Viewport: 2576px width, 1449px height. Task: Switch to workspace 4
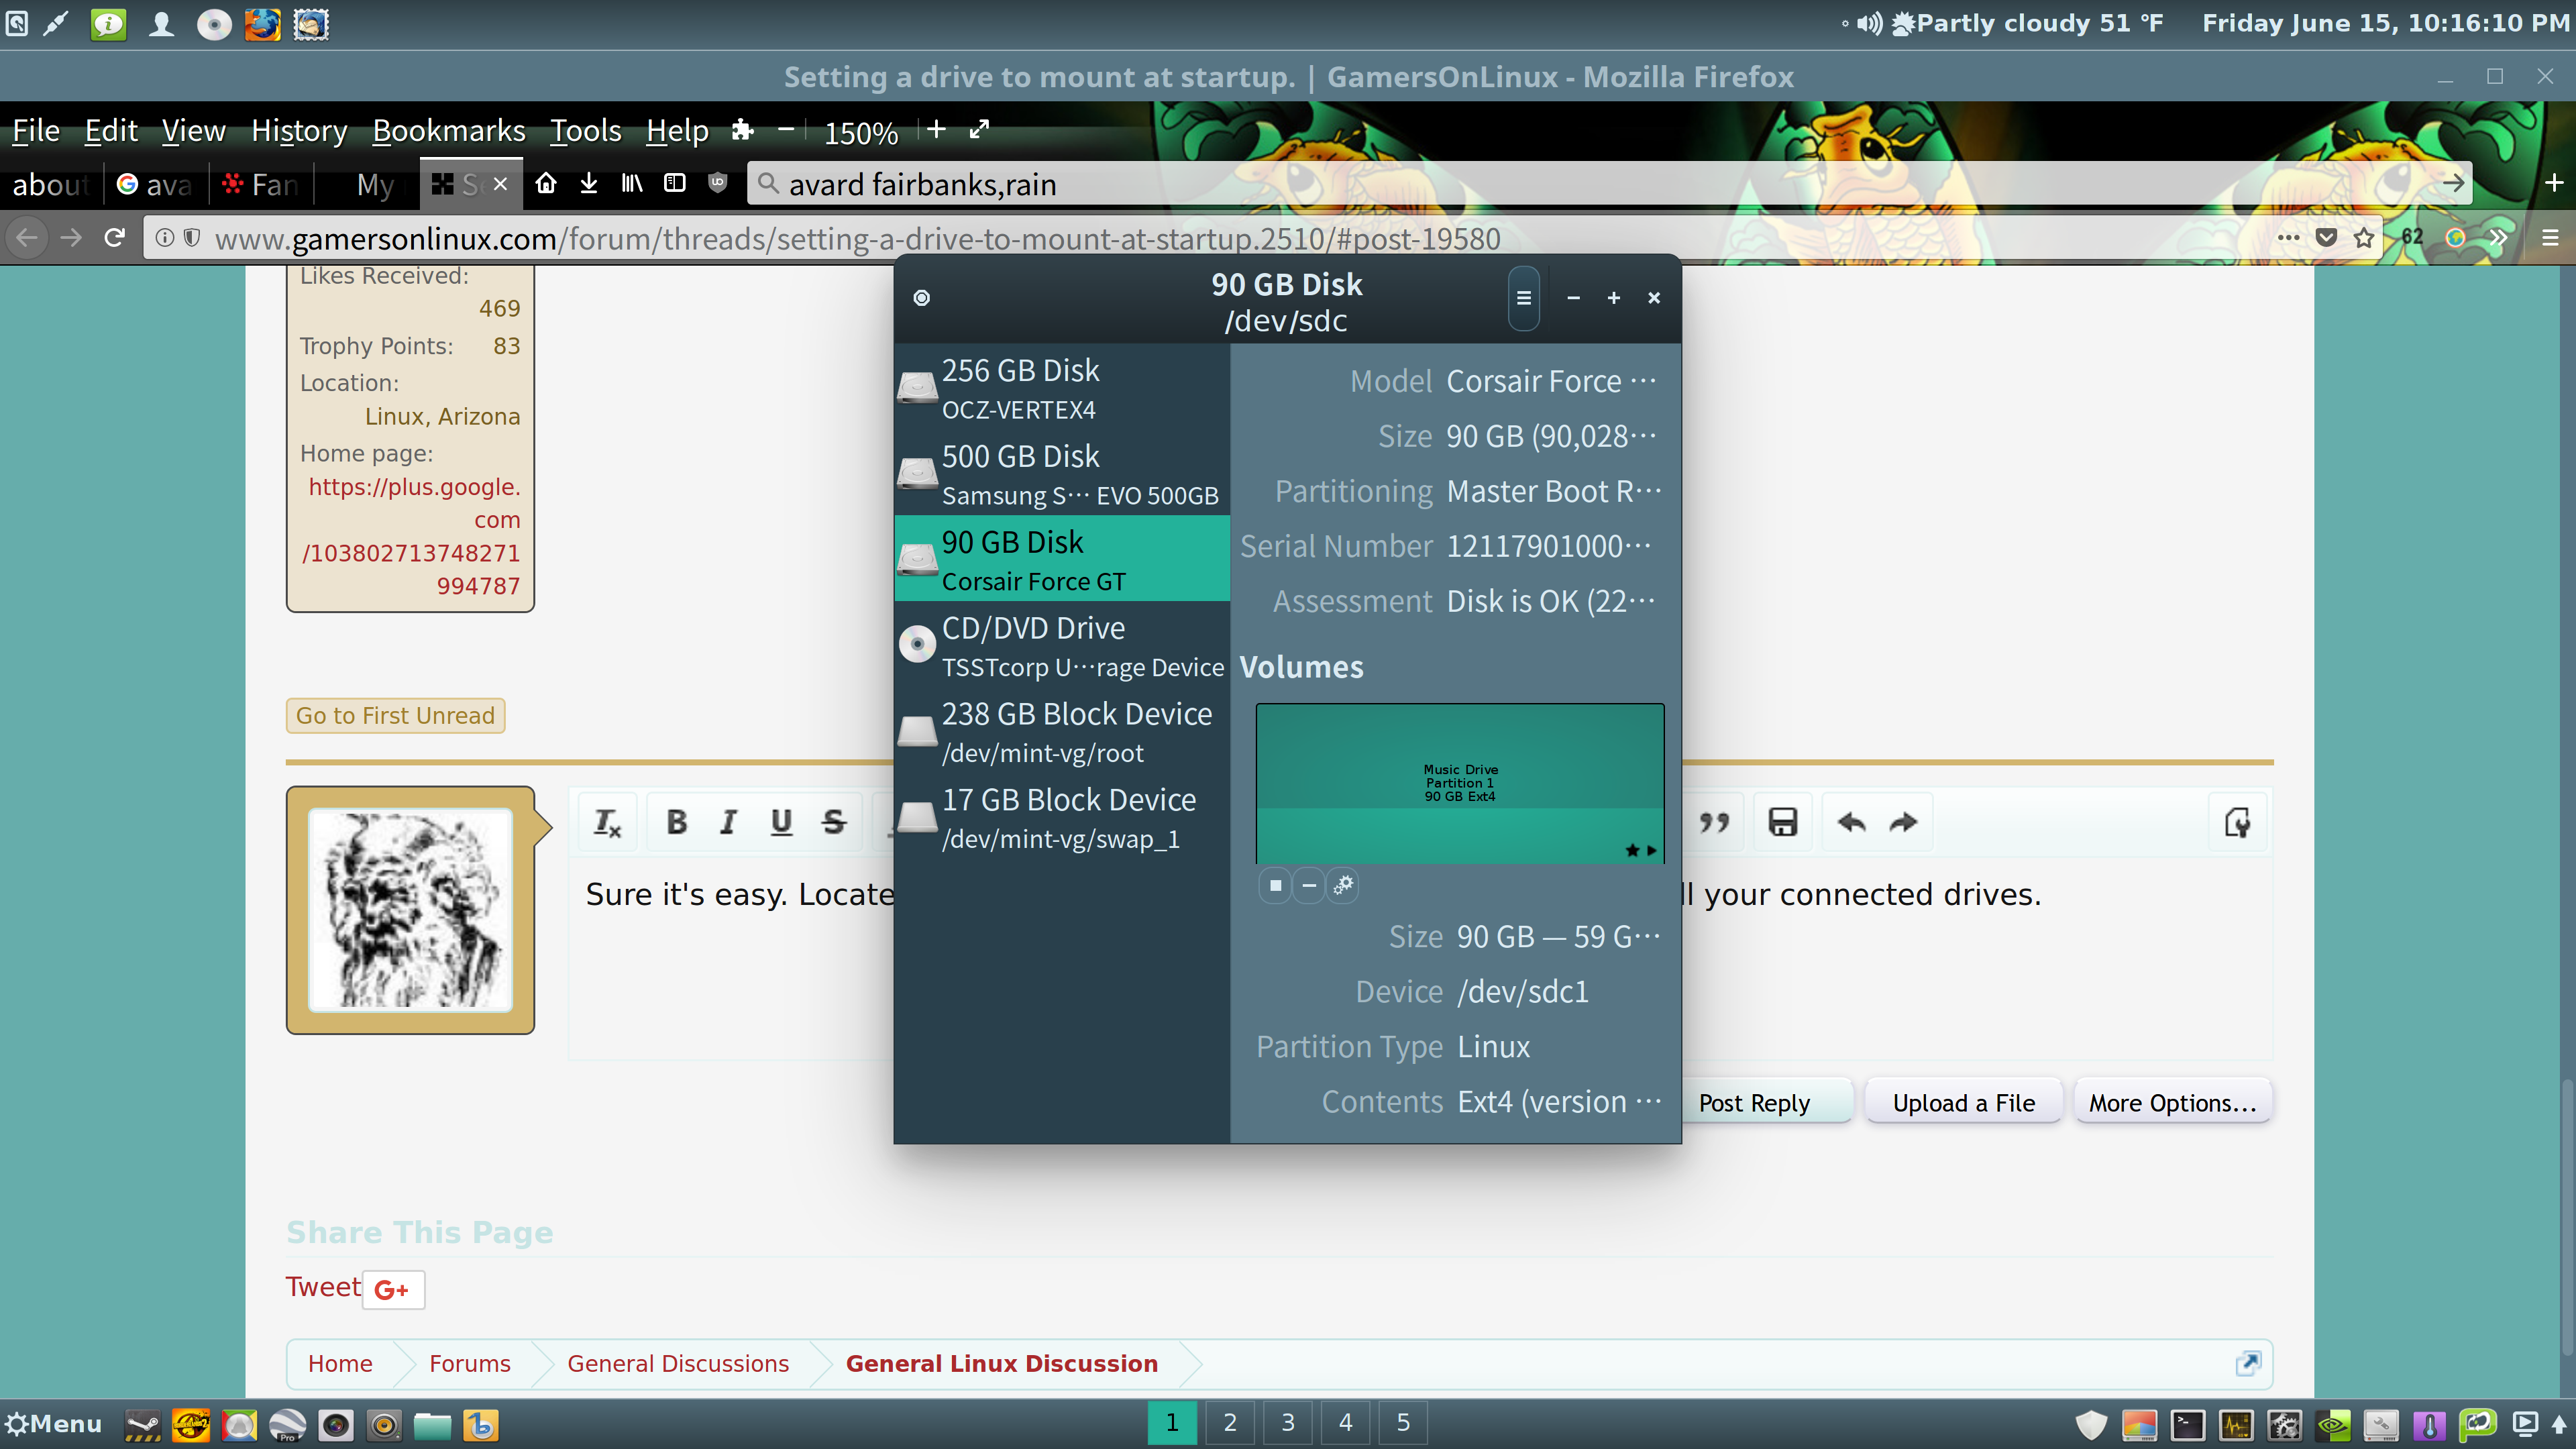1346,1422
